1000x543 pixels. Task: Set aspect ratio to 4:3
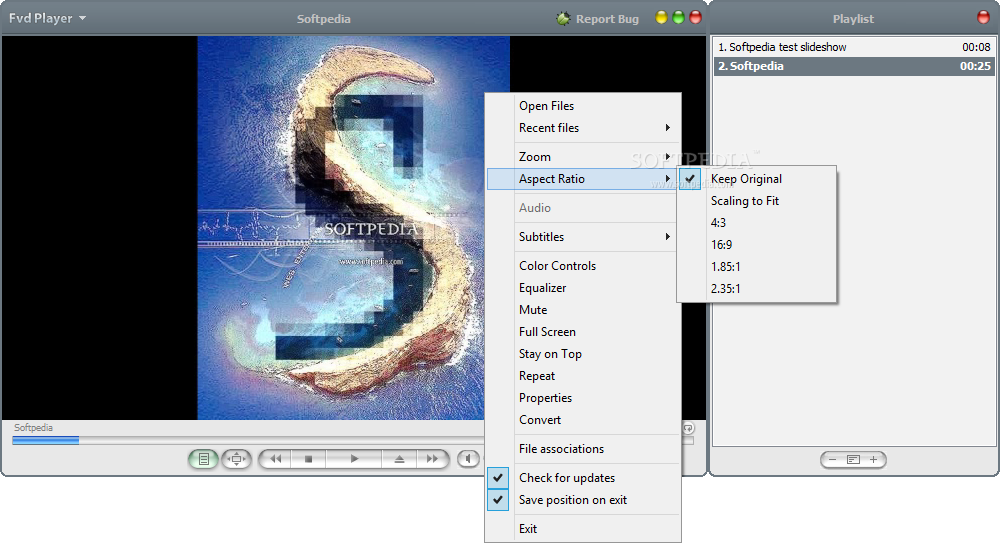pyautogui.click(x=757, y=223)
